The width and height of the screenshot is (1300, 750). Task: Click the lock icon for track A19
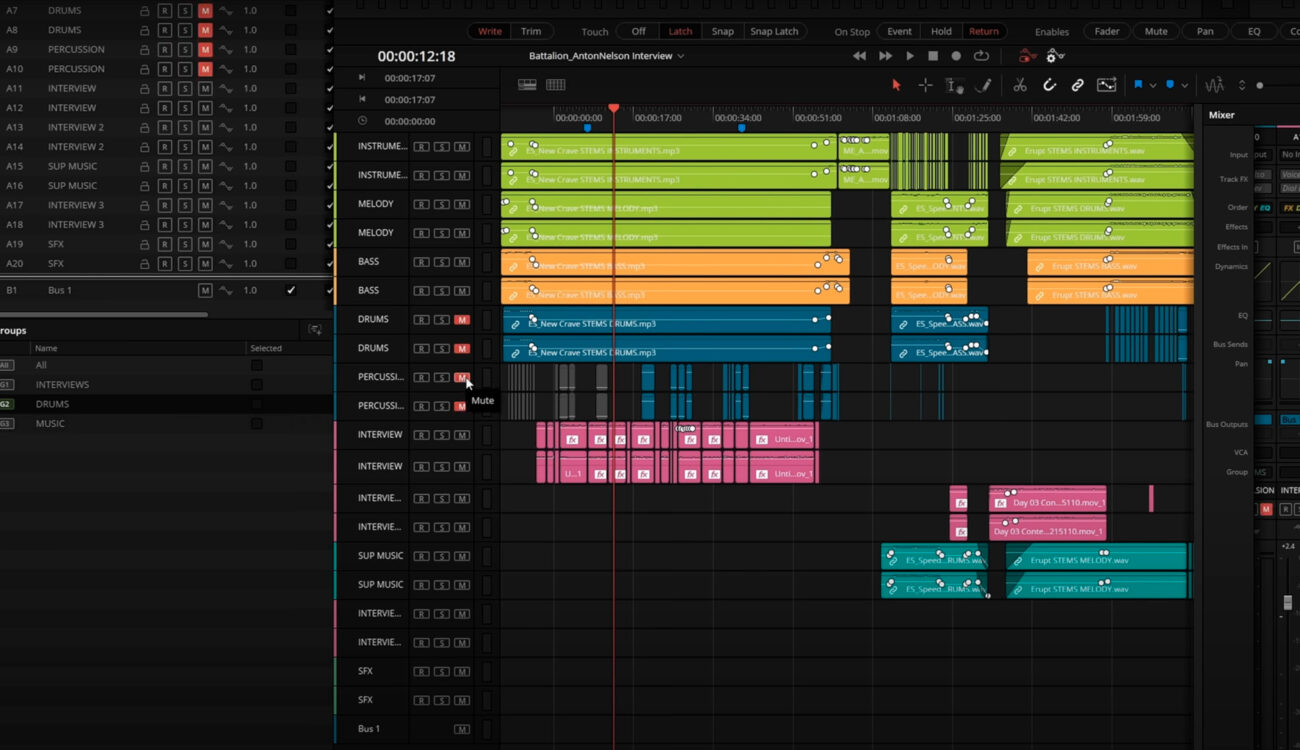(x=145, y=244)
